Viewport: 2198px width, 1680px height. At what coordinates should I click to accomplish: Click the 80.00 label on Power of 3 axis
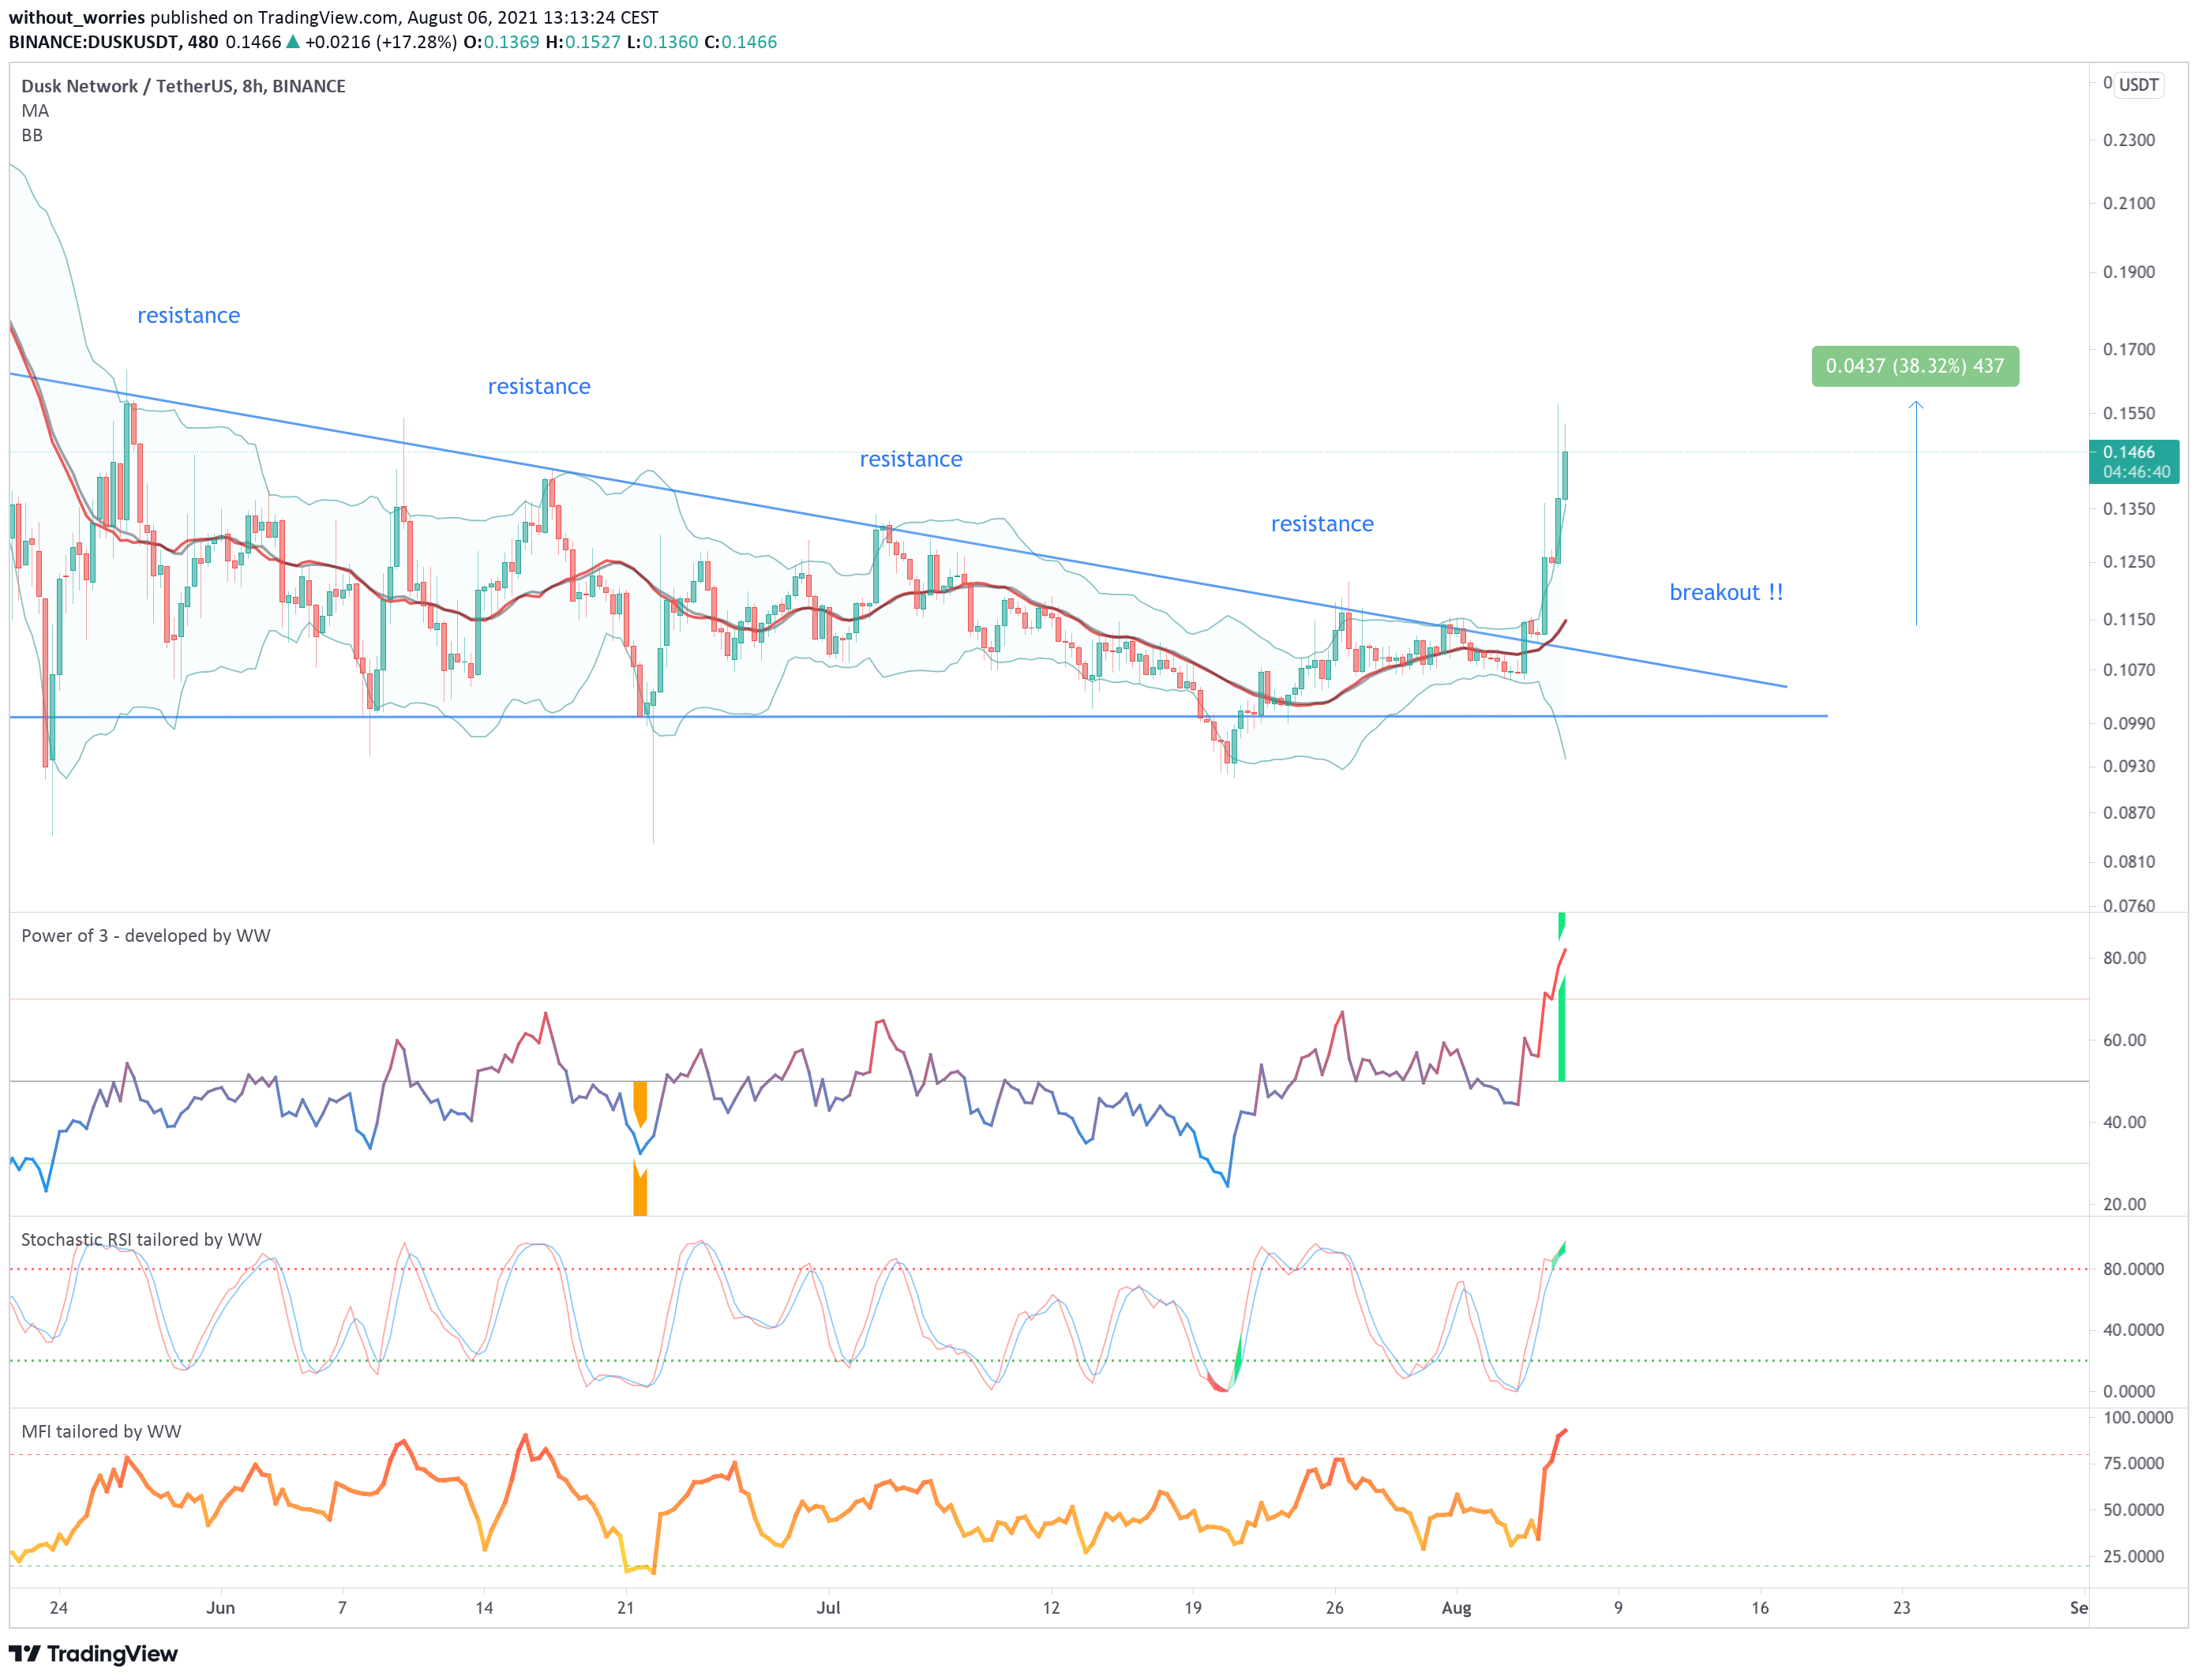[x=2124, y=957]
